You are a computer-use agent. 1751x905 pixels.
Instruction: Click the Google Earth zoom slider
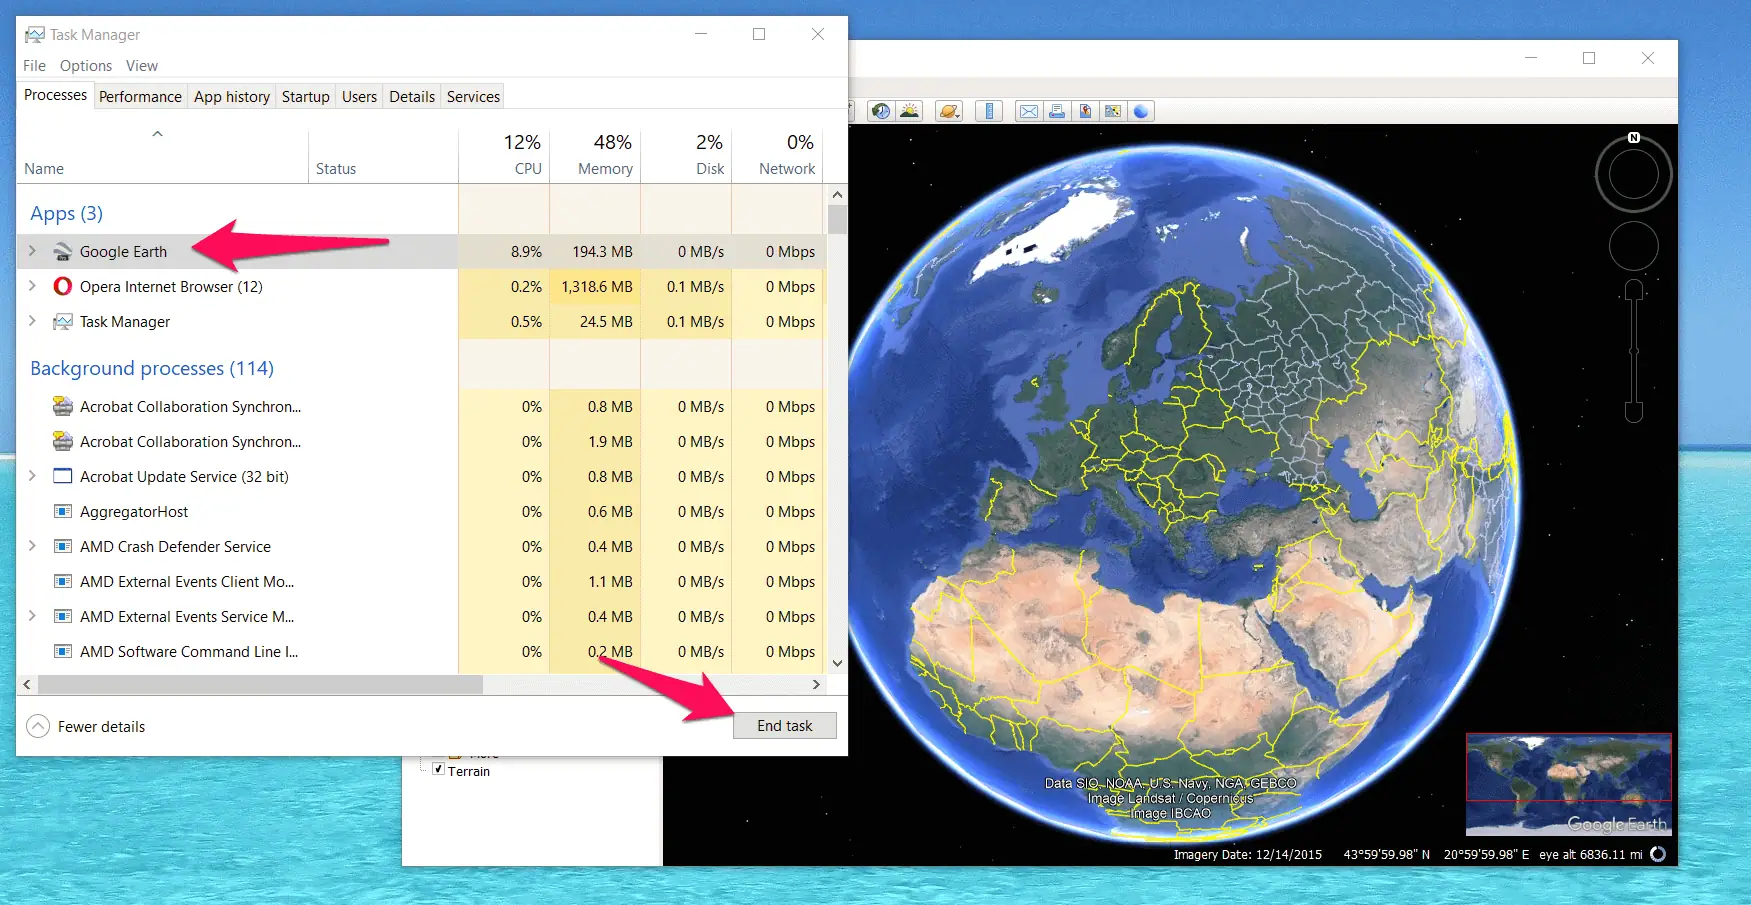click(x=1634, y=351)
